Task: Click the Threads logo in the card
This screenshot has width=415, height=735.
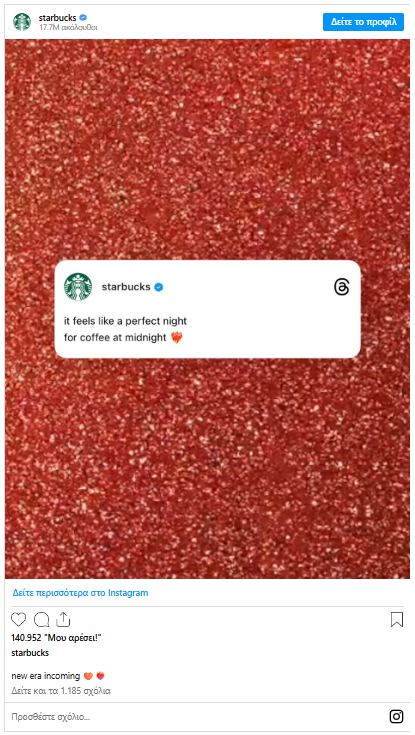Action: 342,287
